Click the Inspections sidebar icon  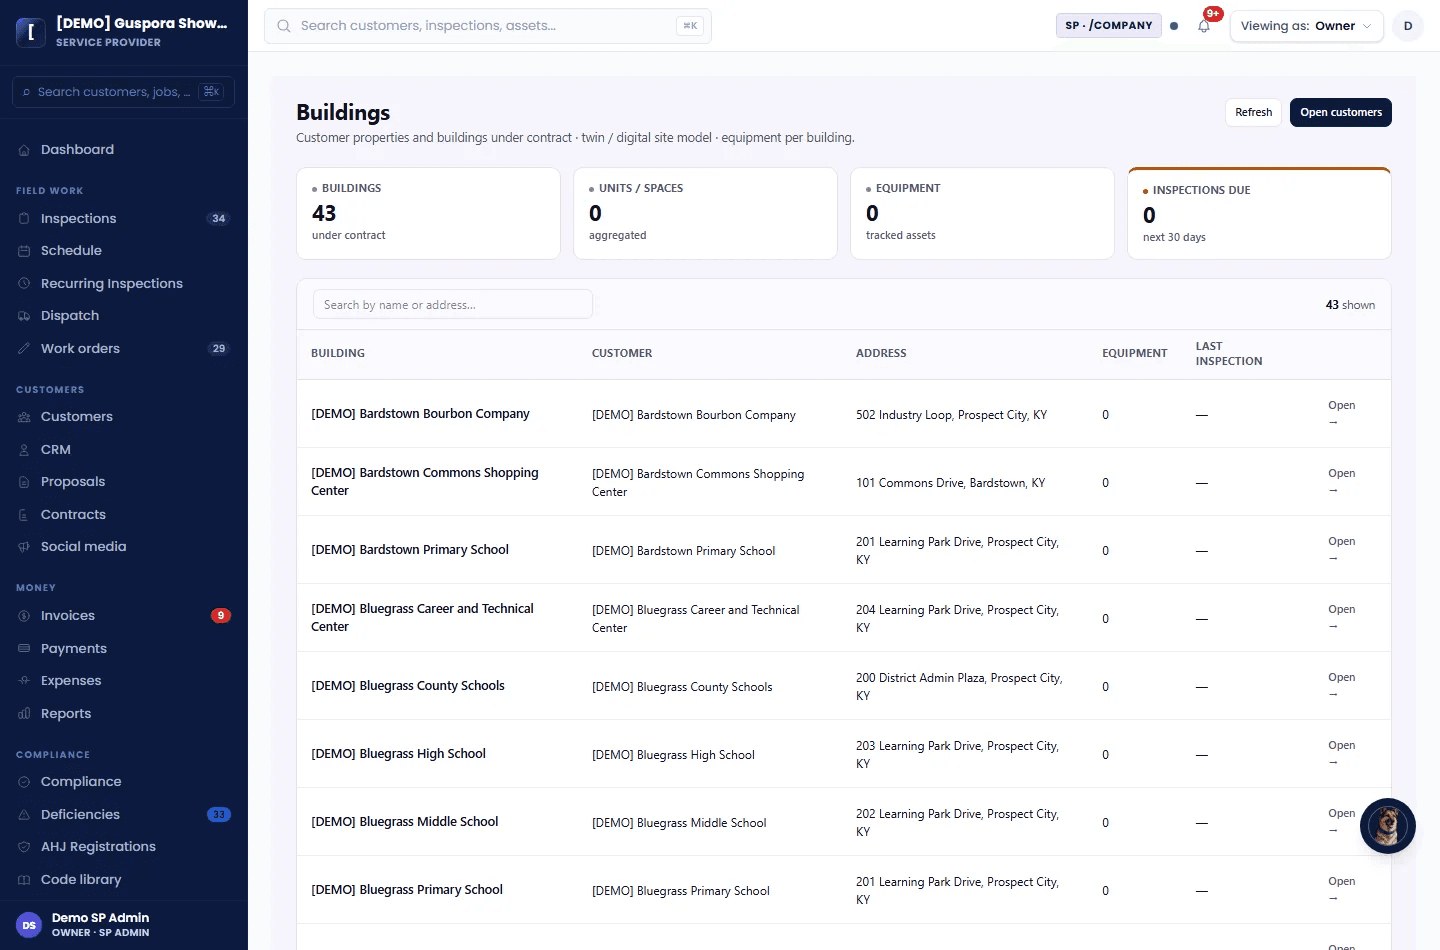[x=24, y=219]
